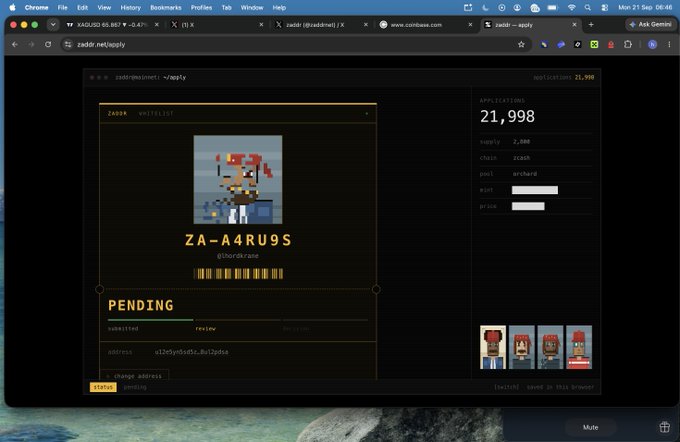Open the black square extension icon
The width and height of the screenshot is (680, 442).
click(x=577, y=44)
